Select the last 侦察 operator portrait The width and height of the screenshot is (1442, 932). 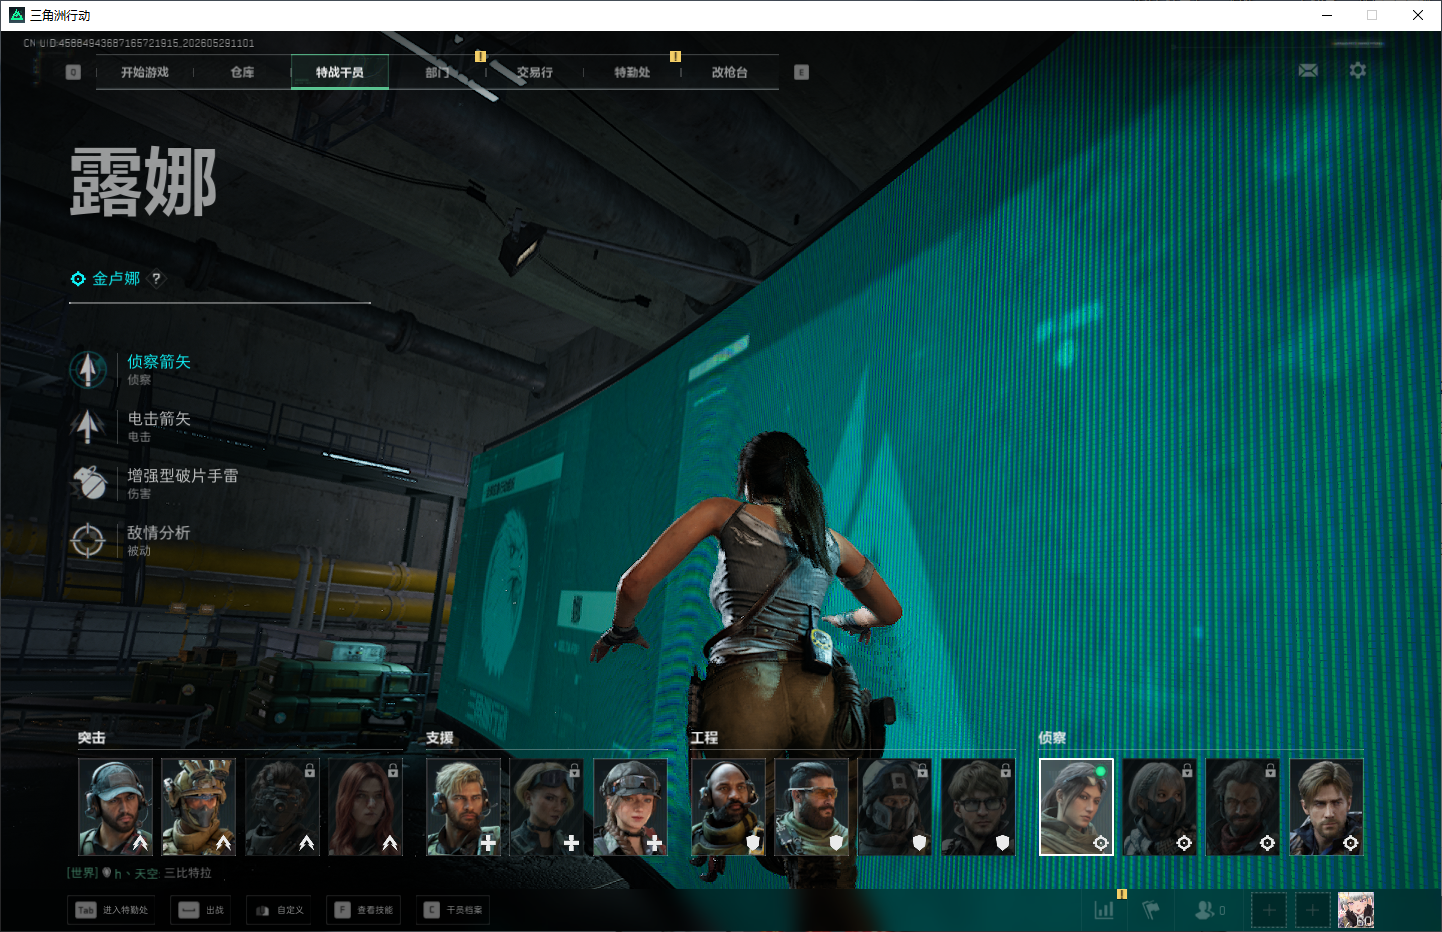(1326, 807)
